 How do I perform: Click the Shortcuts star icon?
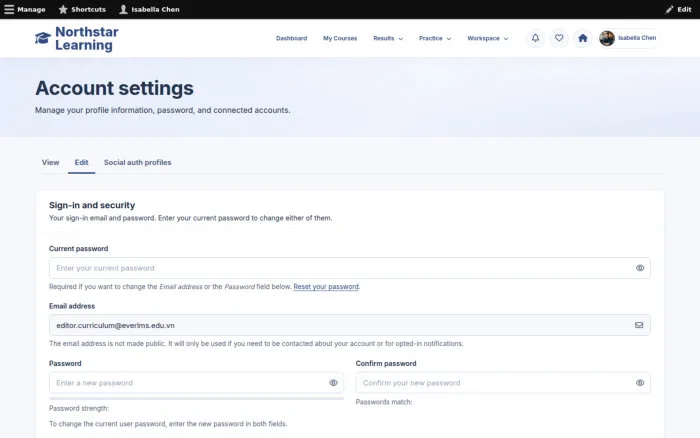(63, 9)
